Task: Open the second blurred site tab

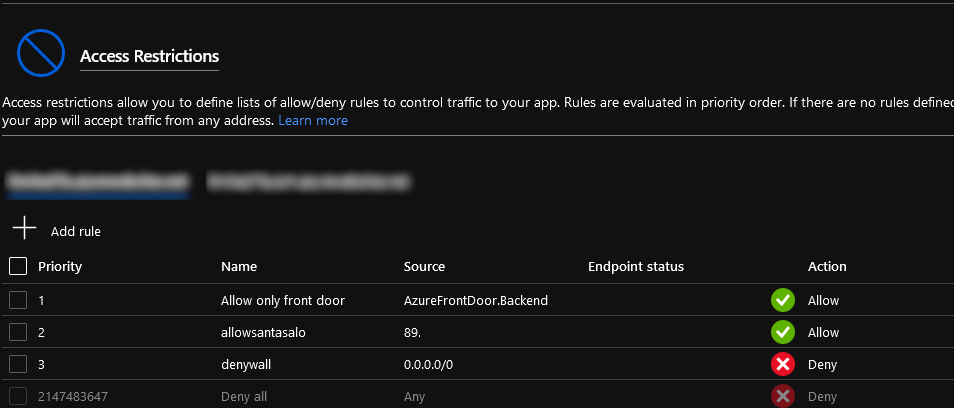Action: [x=310, y=182]
